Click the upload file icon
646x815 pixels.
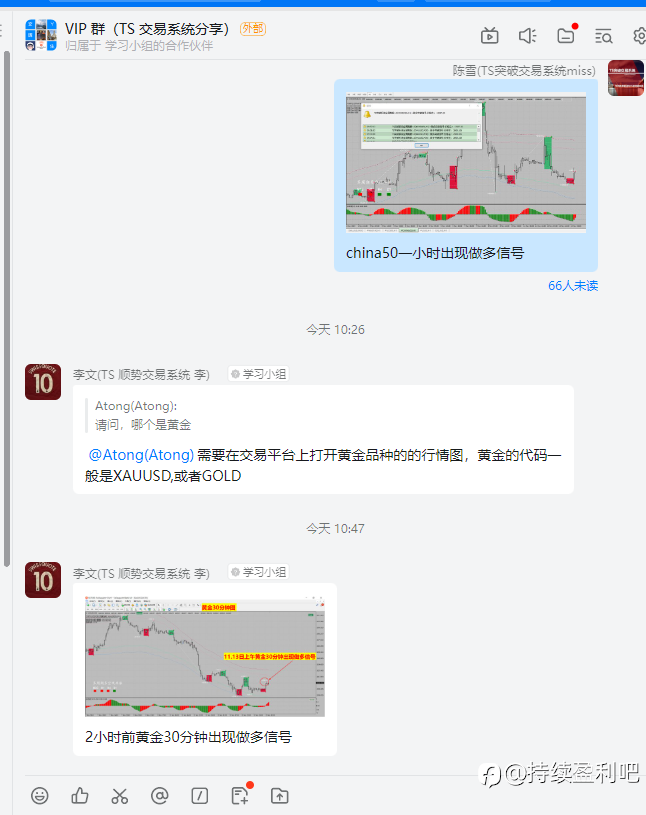pos(280,796)
